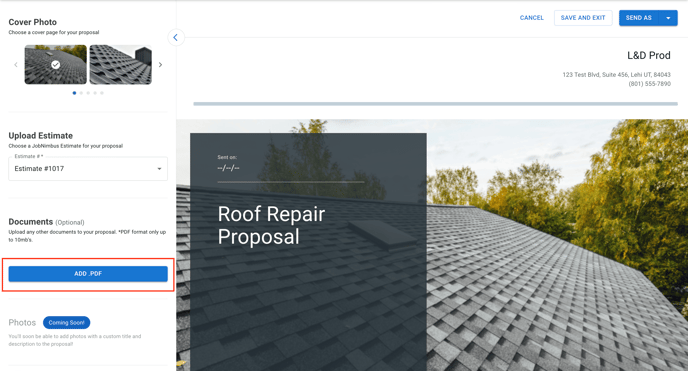This screenshot has width=688, height=371.
Task: Click the Coming Soon badge
Action: [x=67, y=323]
